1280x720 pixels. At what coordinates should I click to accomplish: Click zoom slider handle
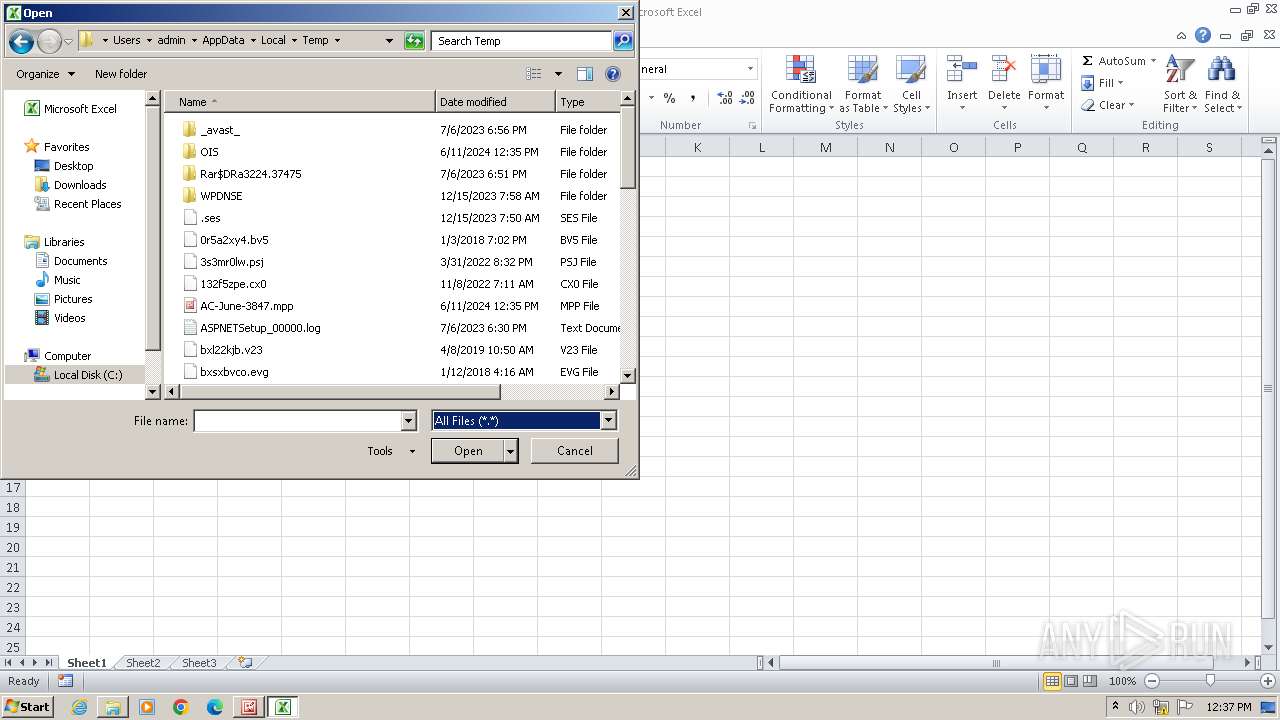[1210, 681]
